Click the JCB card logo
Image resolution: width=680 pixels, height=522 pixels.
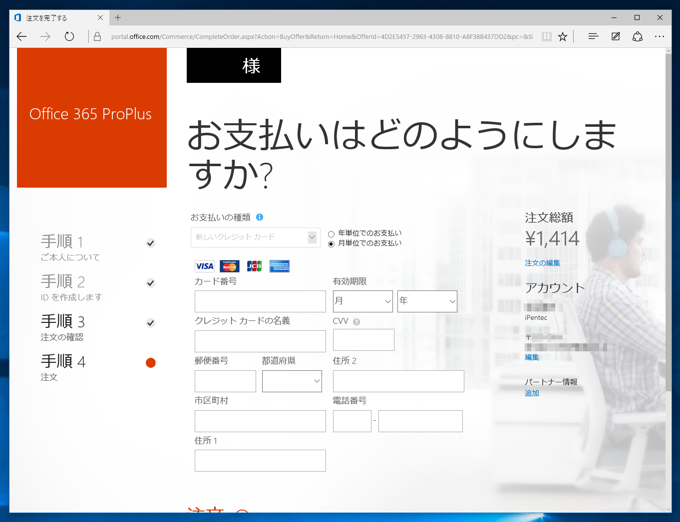[254, 266]
